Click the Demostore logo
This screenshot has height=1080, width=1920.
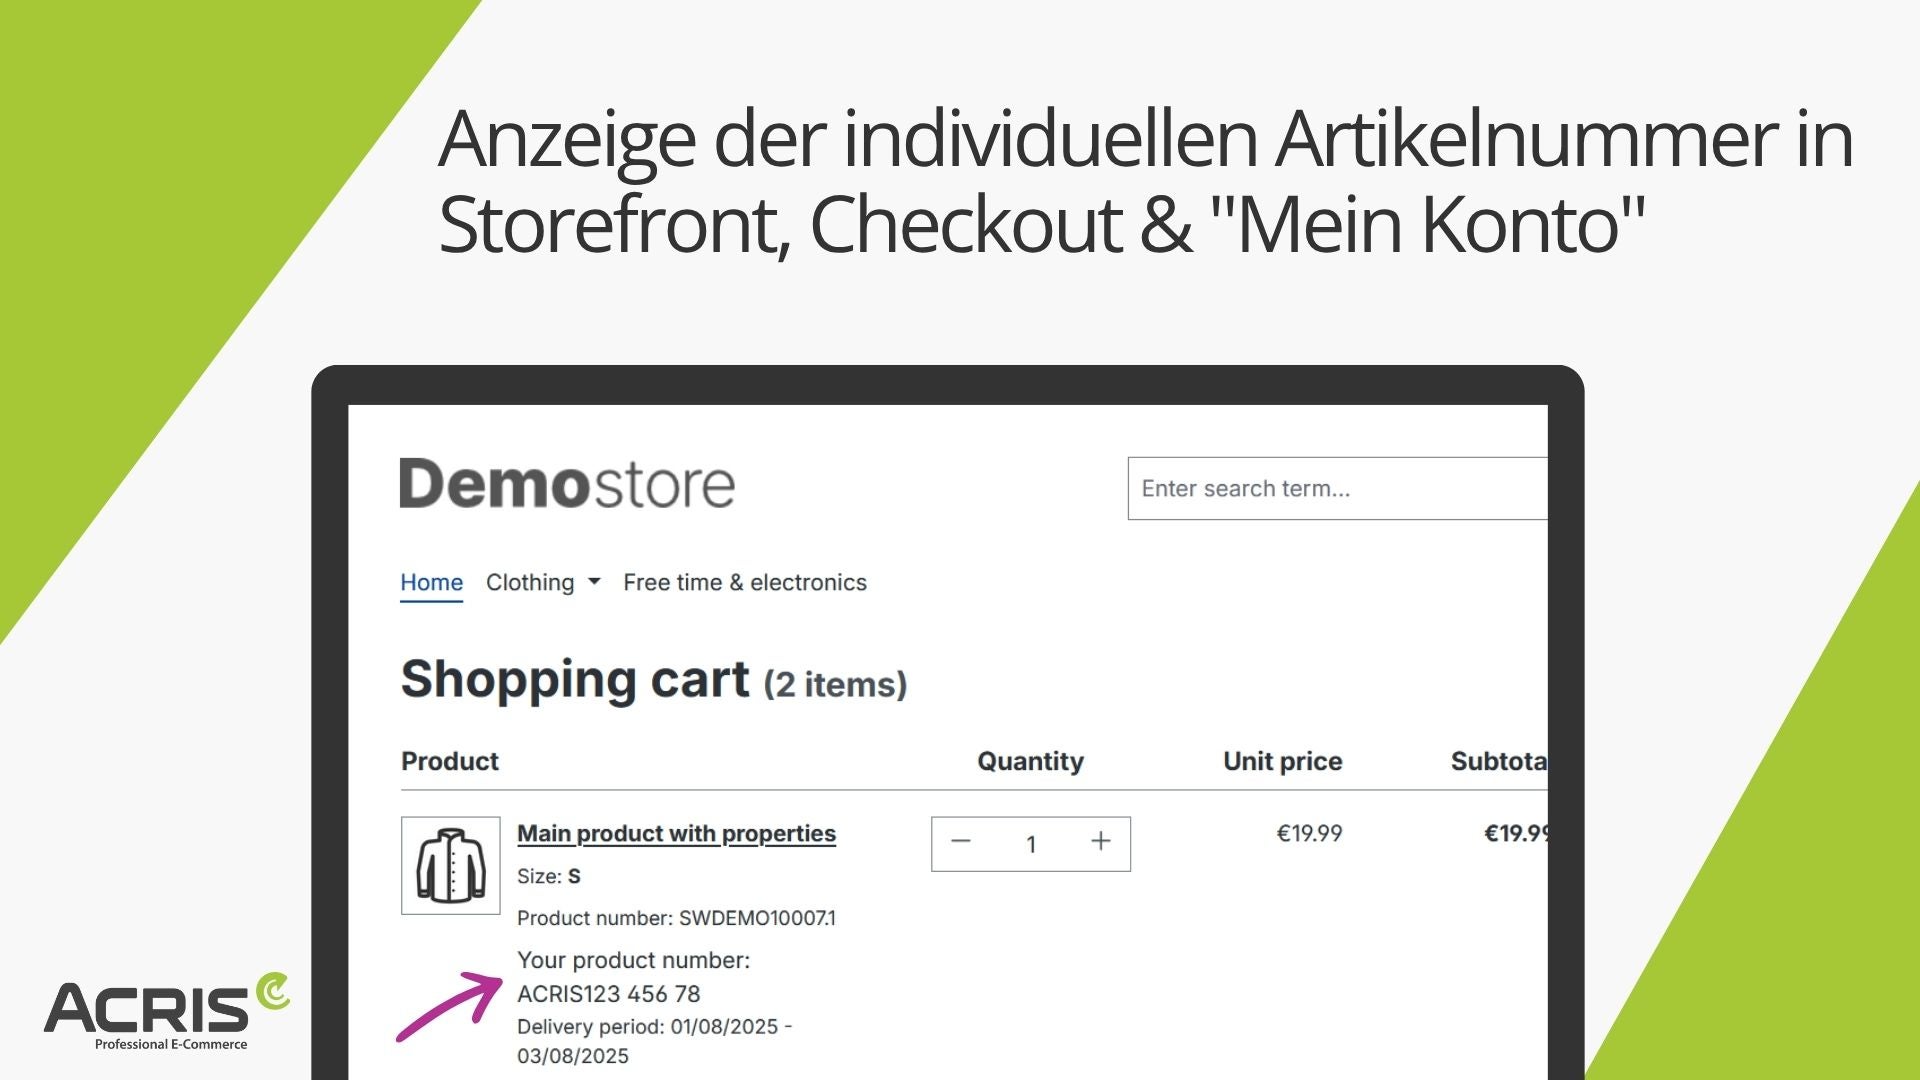pos(567,484)
